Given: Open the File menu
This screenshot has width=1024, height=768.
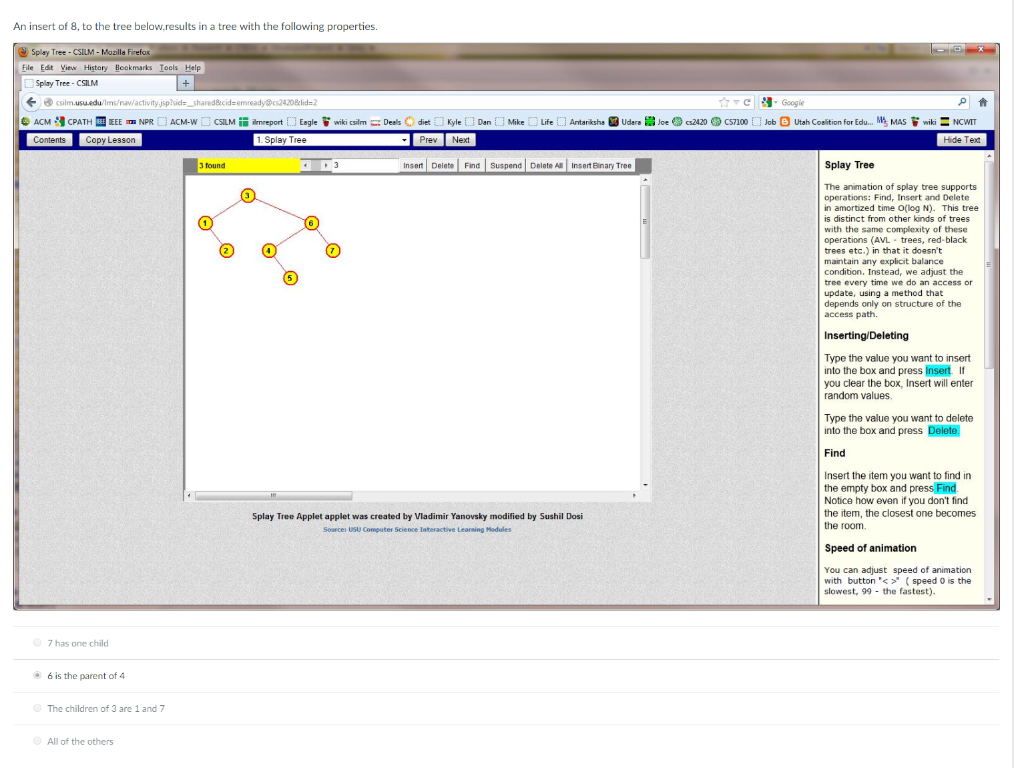Looking at the screenshot, I should (27, 67).
